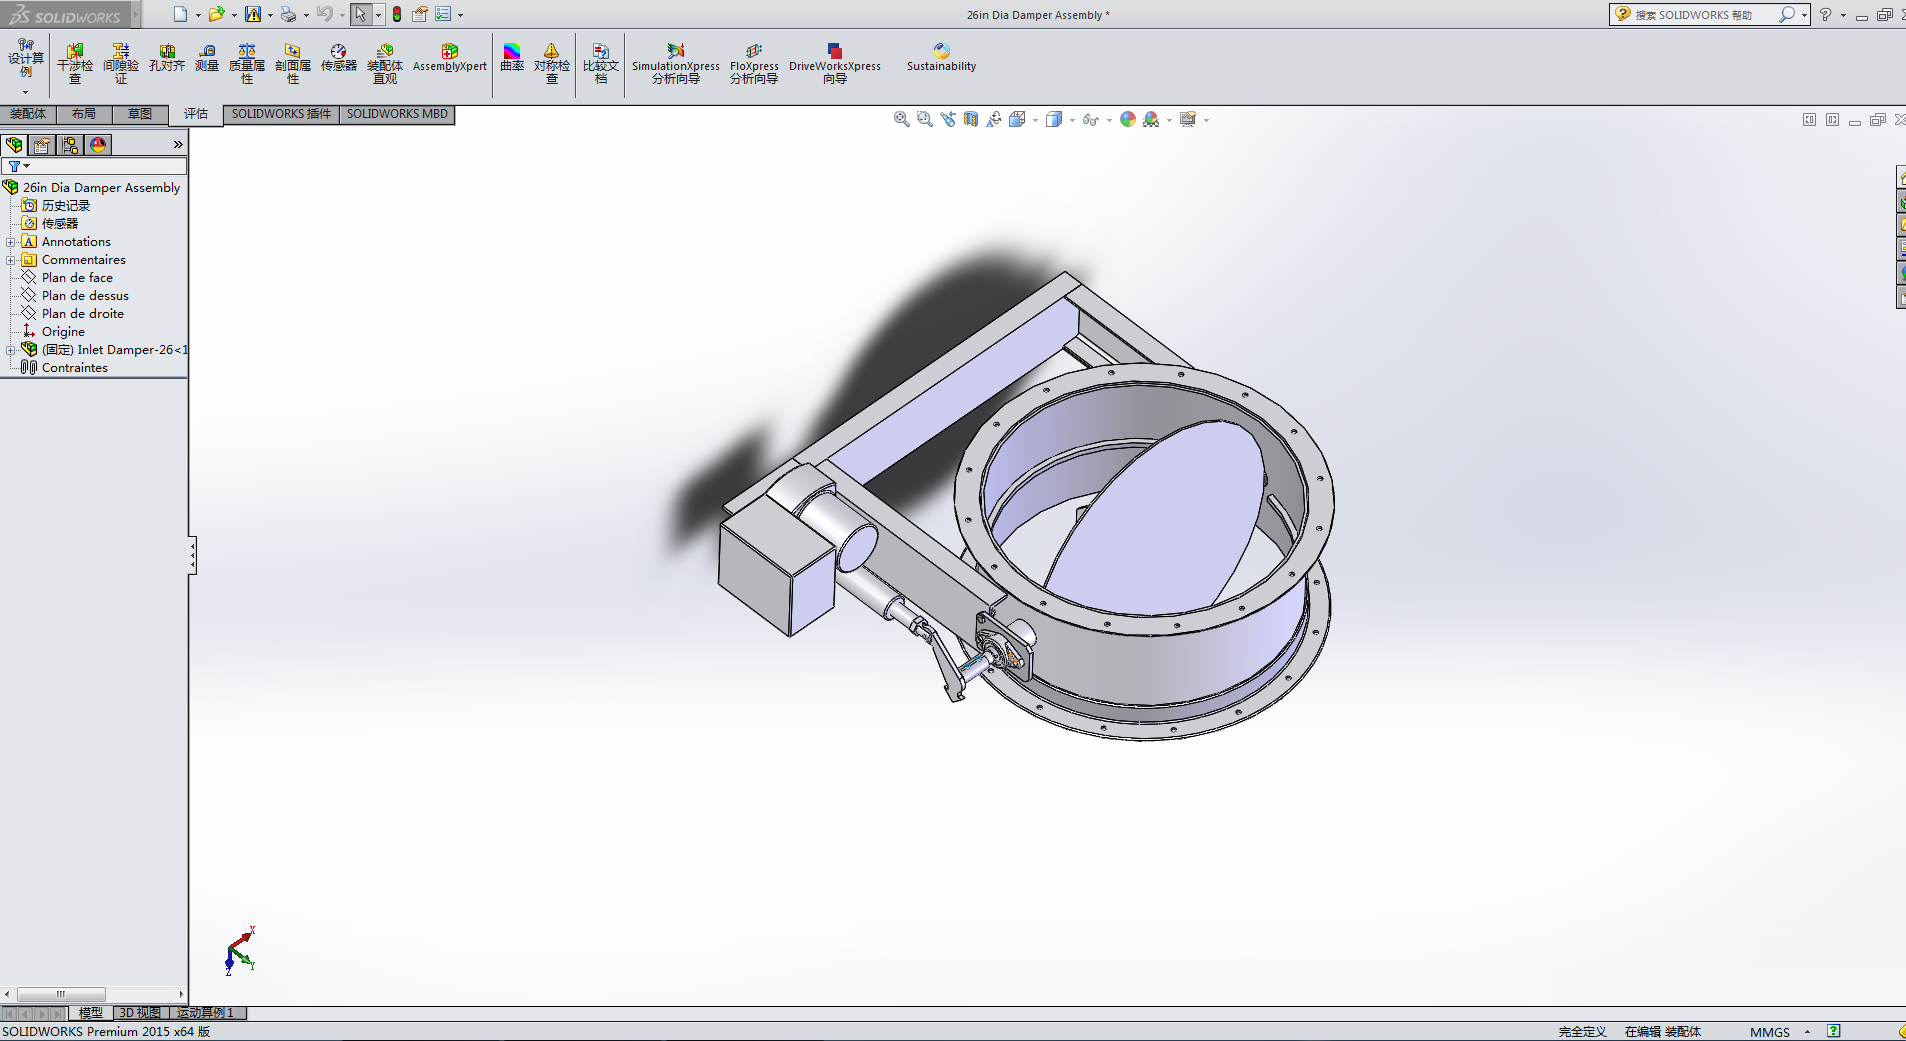
Task: Click the Rebuild traffic light icon
Action: coord(397,14)
